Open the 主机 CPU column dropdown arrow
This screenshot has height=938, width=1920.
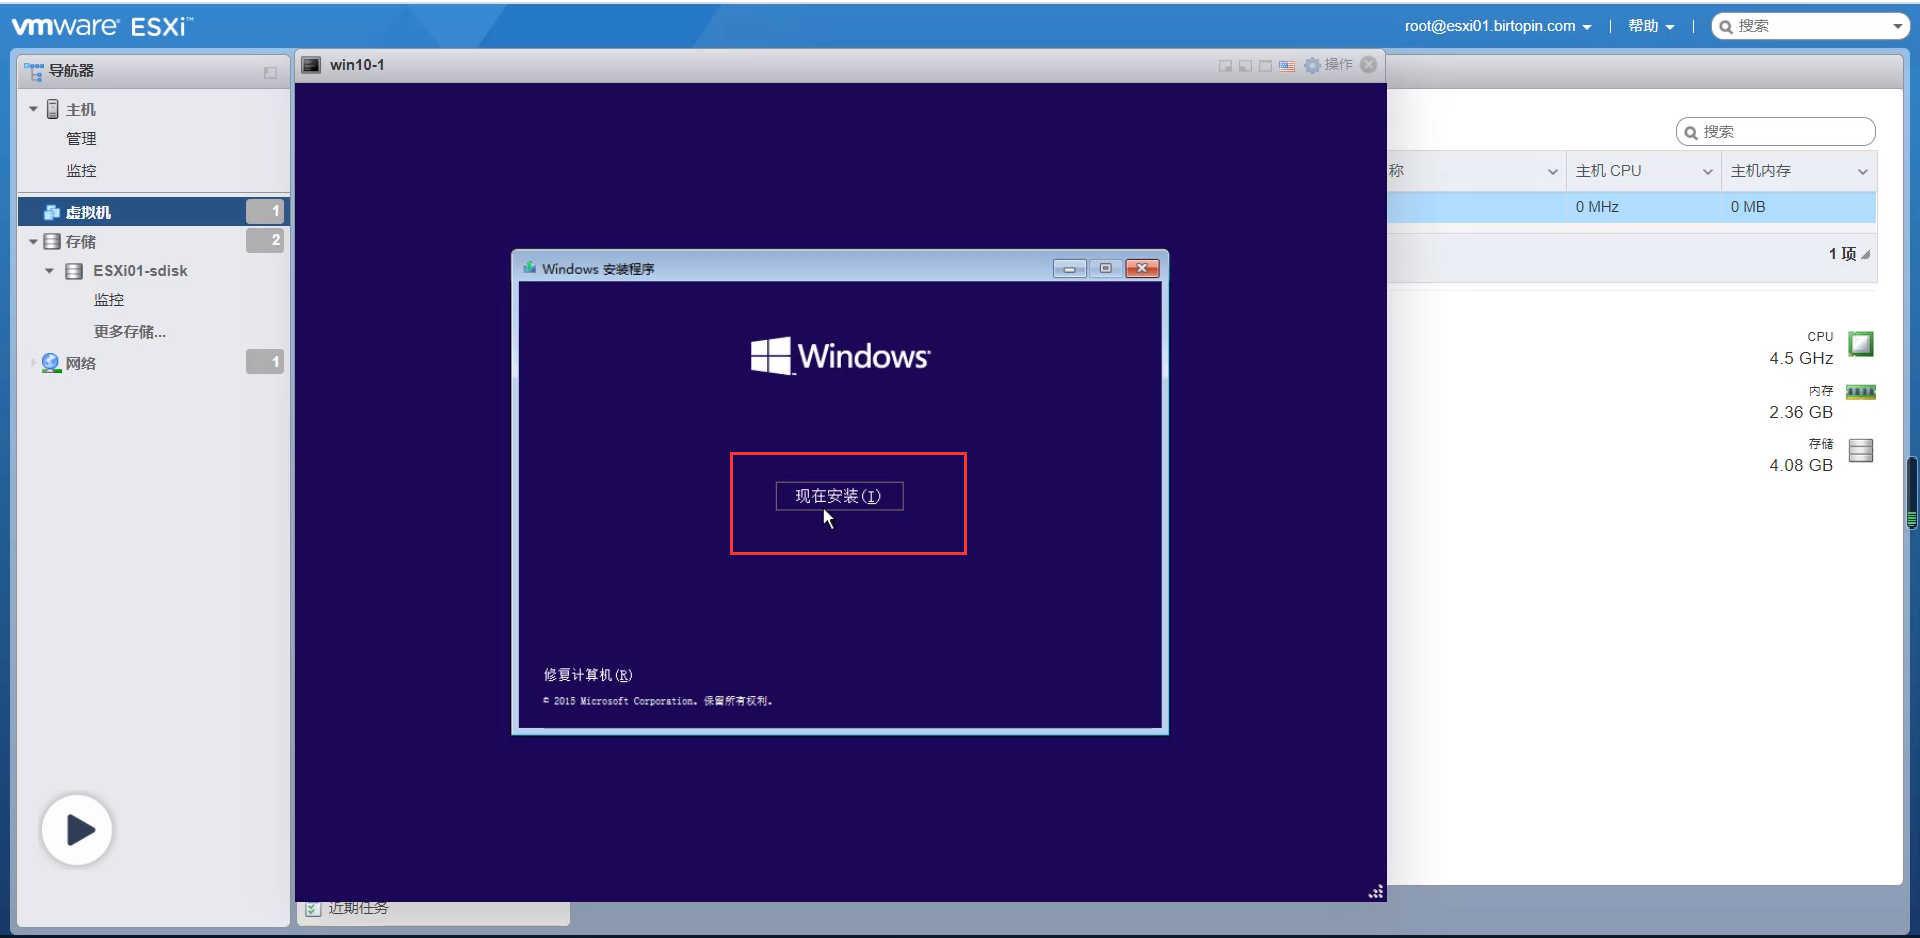(1708, 172)
